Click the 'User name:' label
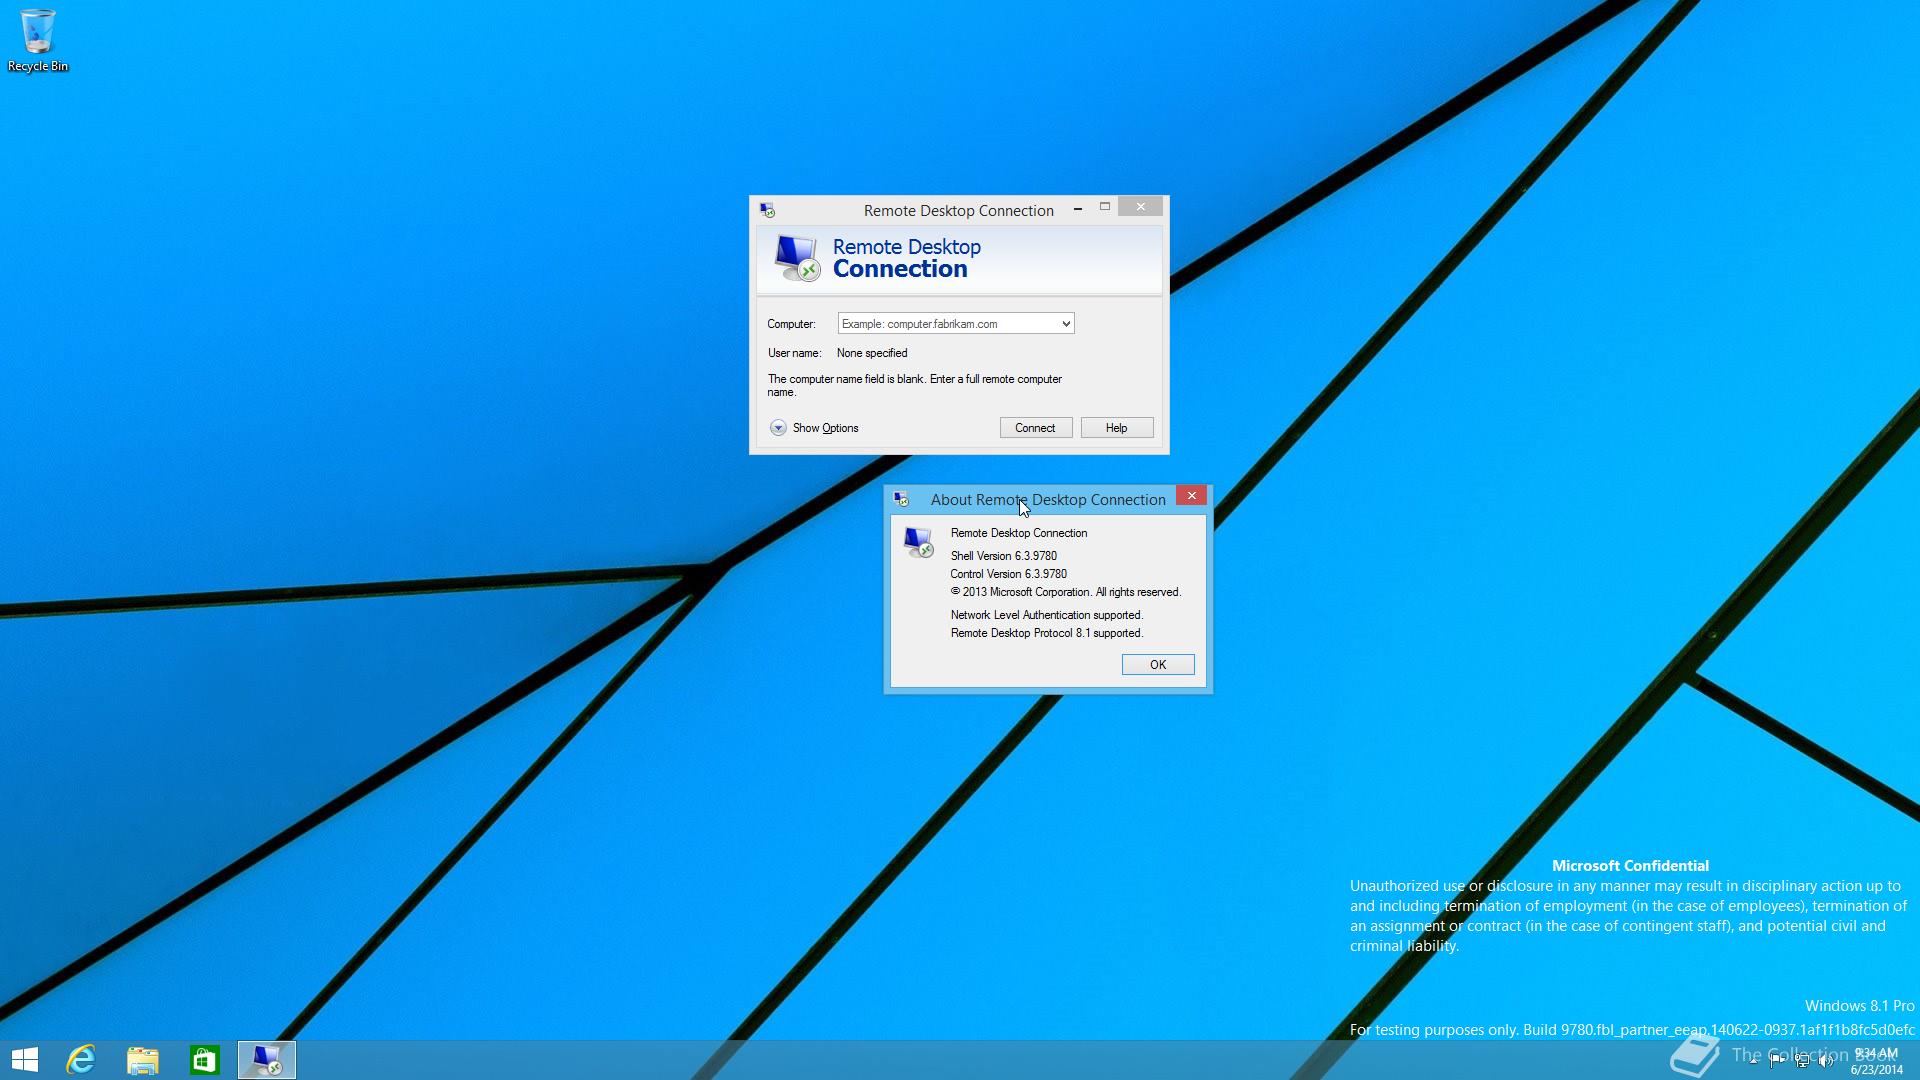The image size is (1920, 1080). (x=794, y=353)
